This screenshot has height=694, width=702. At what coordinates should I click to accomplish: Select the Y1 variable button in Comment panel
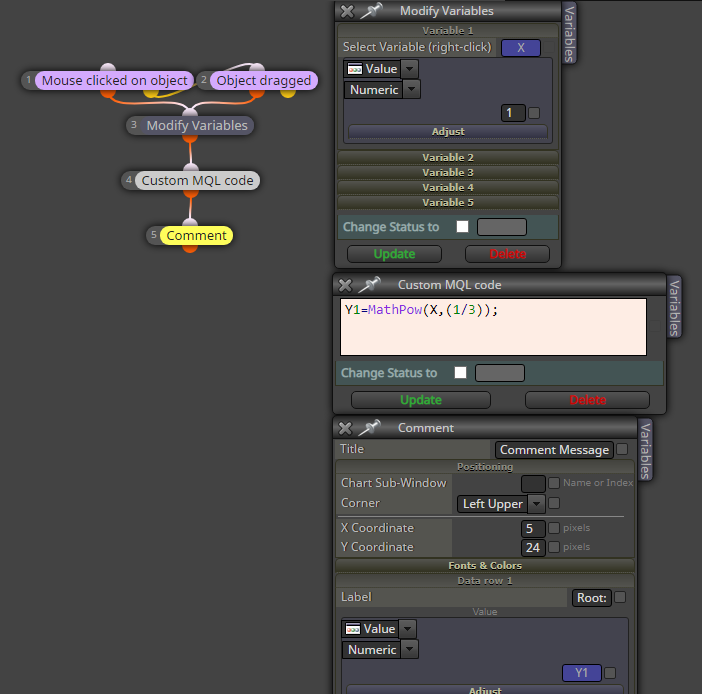(x=582, y=673)
